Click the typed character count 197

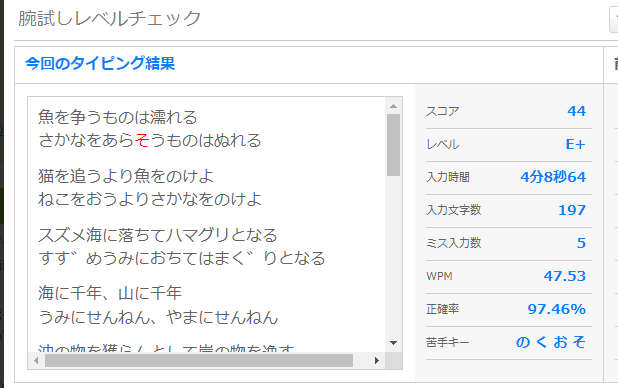point(572,210)
